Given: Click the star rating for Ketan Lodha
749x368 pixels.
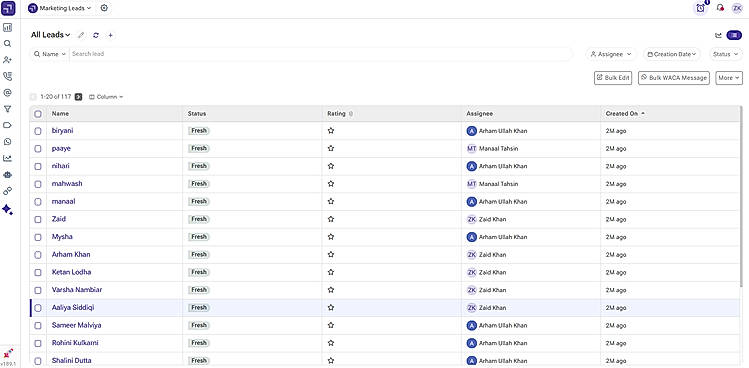Looking at the screenshot, I should tap(331, 272).
